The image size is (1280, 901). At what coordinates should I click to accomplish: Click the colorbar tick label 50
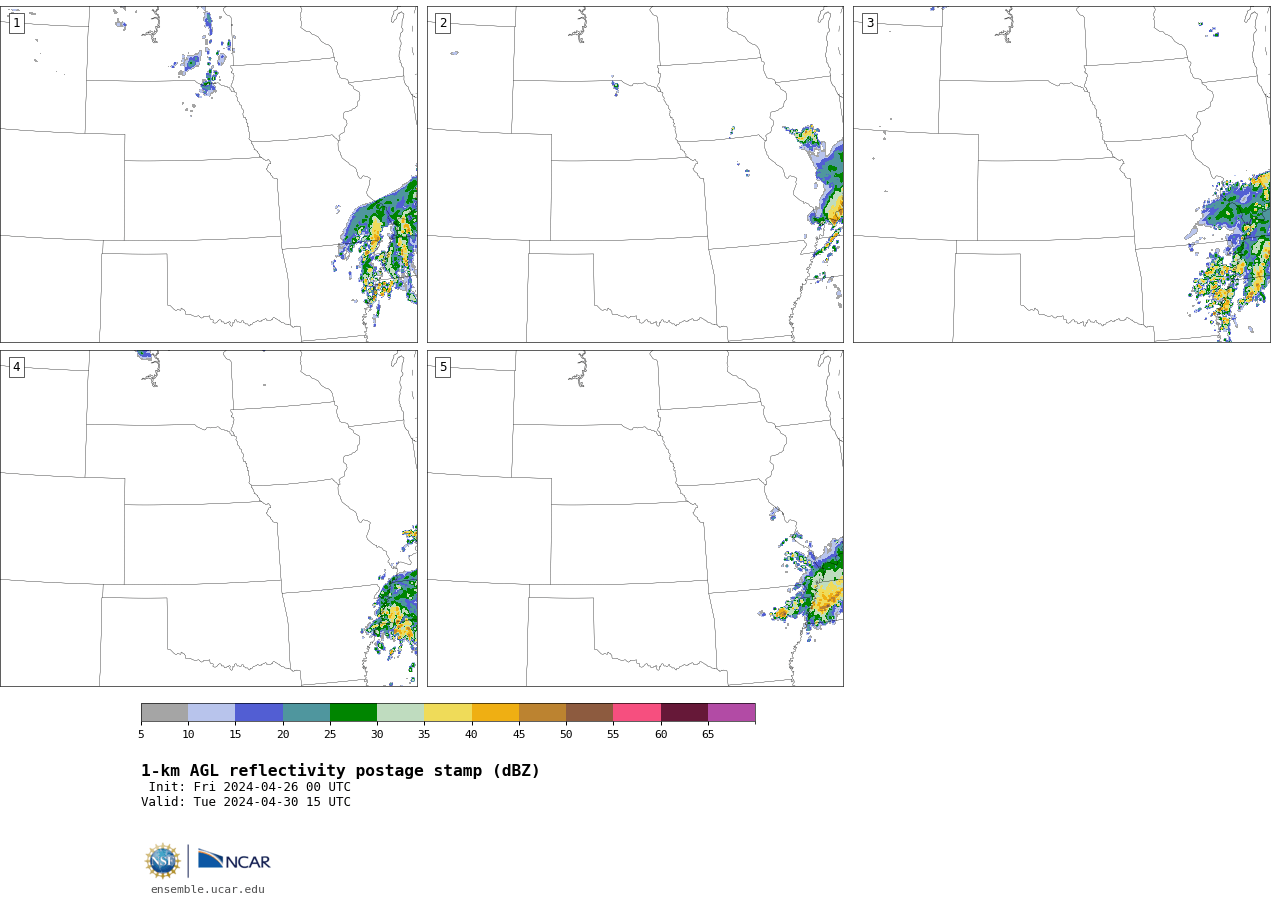566,735
